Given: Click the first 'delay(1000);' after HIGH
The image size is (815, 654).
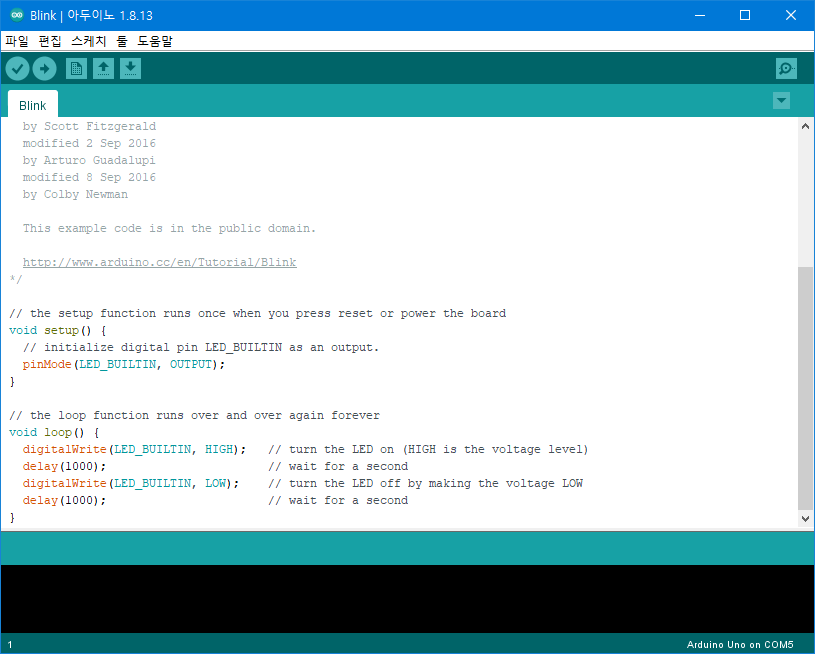Looking at the screenshot, I should pos(64,466).
